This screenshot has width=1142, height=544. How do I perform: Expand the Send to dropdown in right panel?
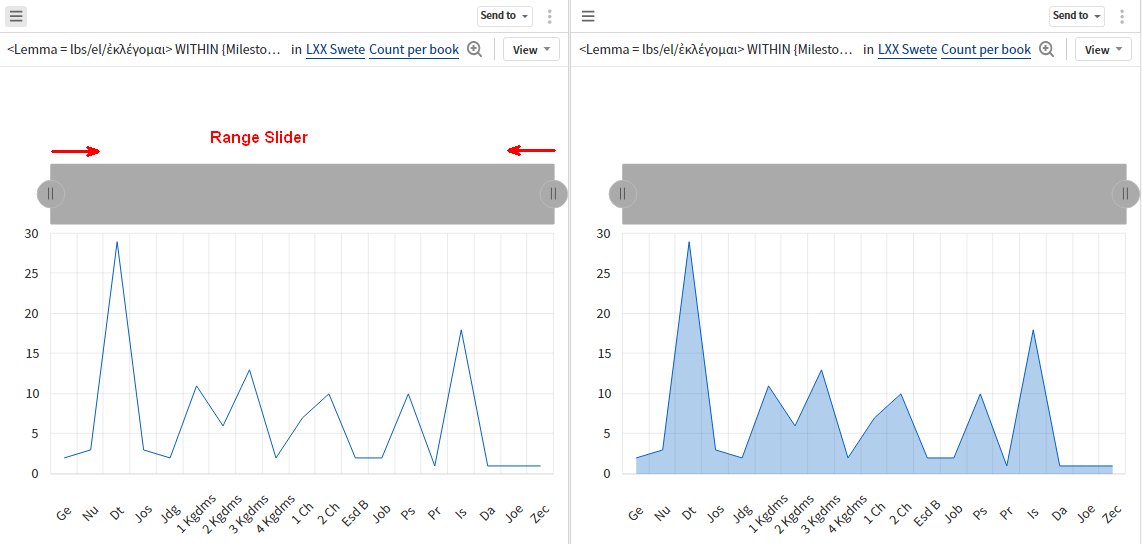1076,15
